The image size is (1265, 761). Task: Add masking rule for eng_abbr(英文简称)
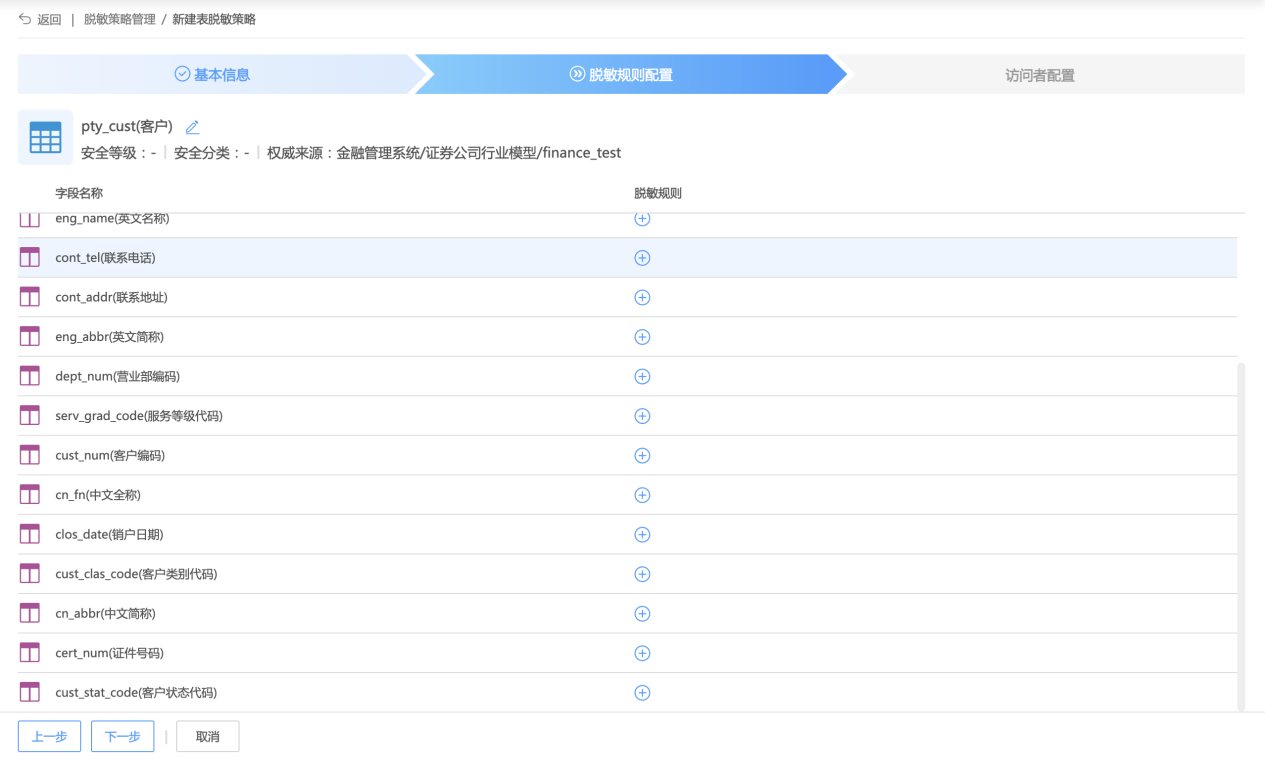point(642,337)
